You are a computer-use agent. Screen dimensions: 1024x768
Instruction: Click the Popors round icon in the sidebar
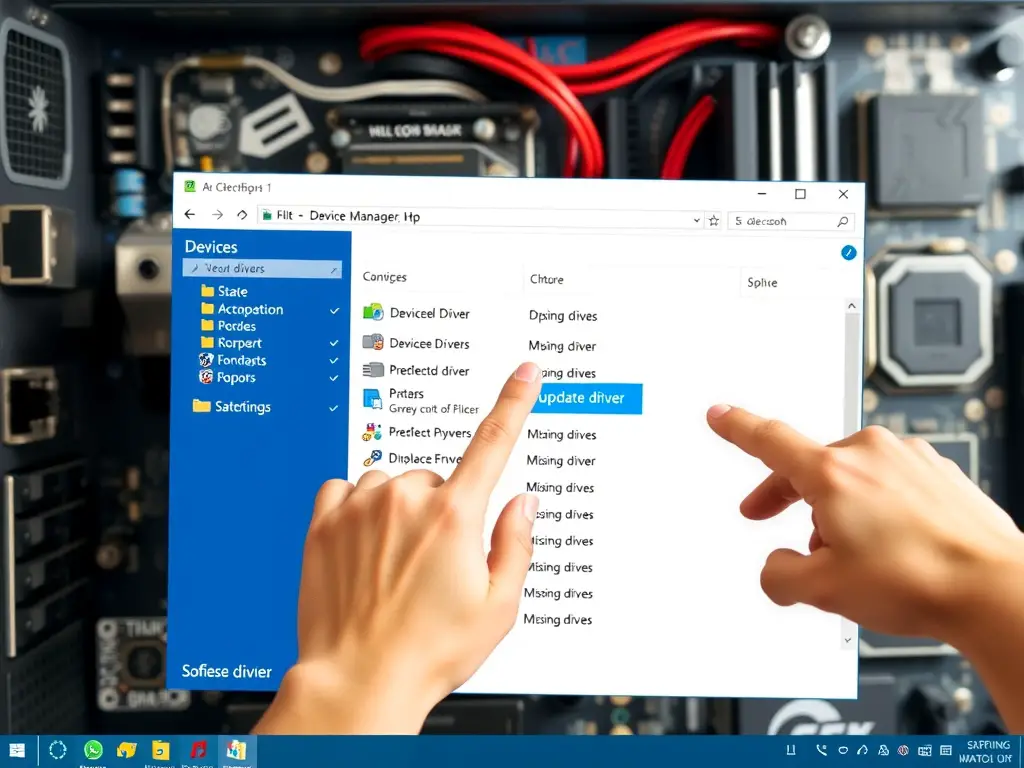pos(206,376)
